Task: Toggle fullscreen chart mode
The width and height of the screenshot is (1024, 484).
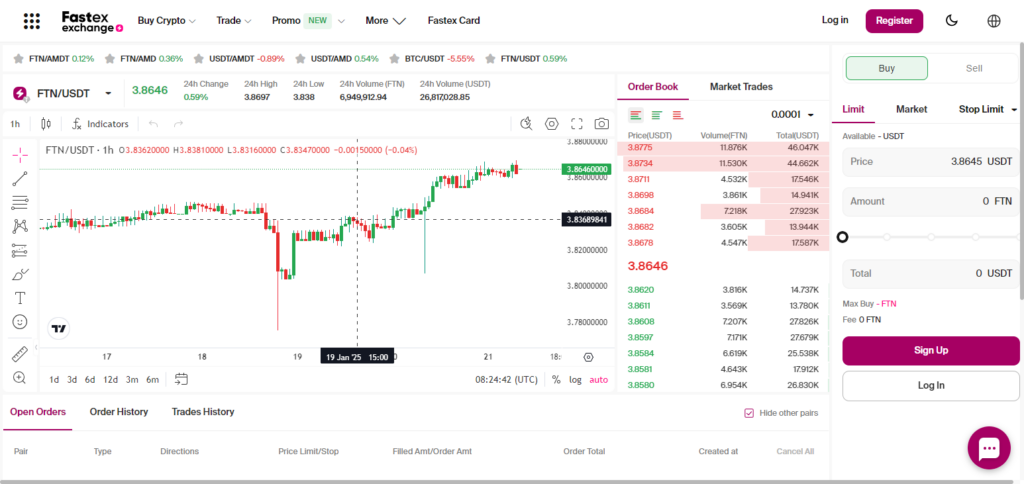Action: 577,123
